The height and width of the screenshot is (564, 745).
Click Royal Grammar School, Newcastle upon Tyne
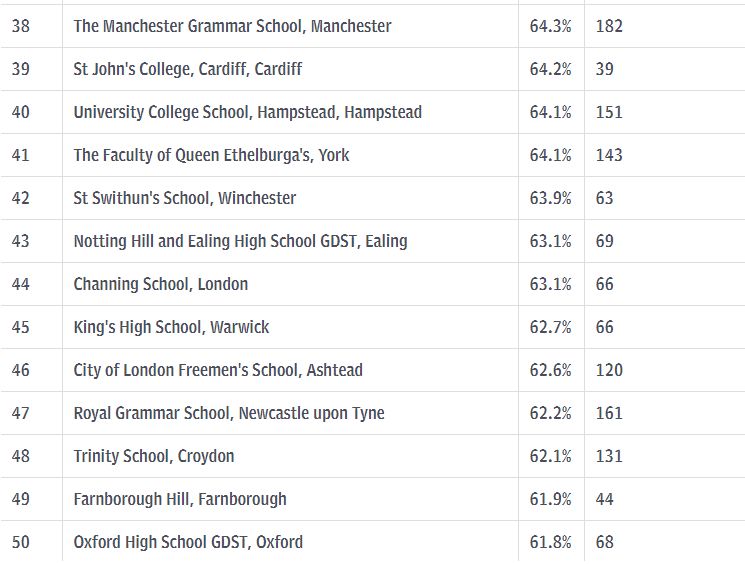(x=229, y=413)
